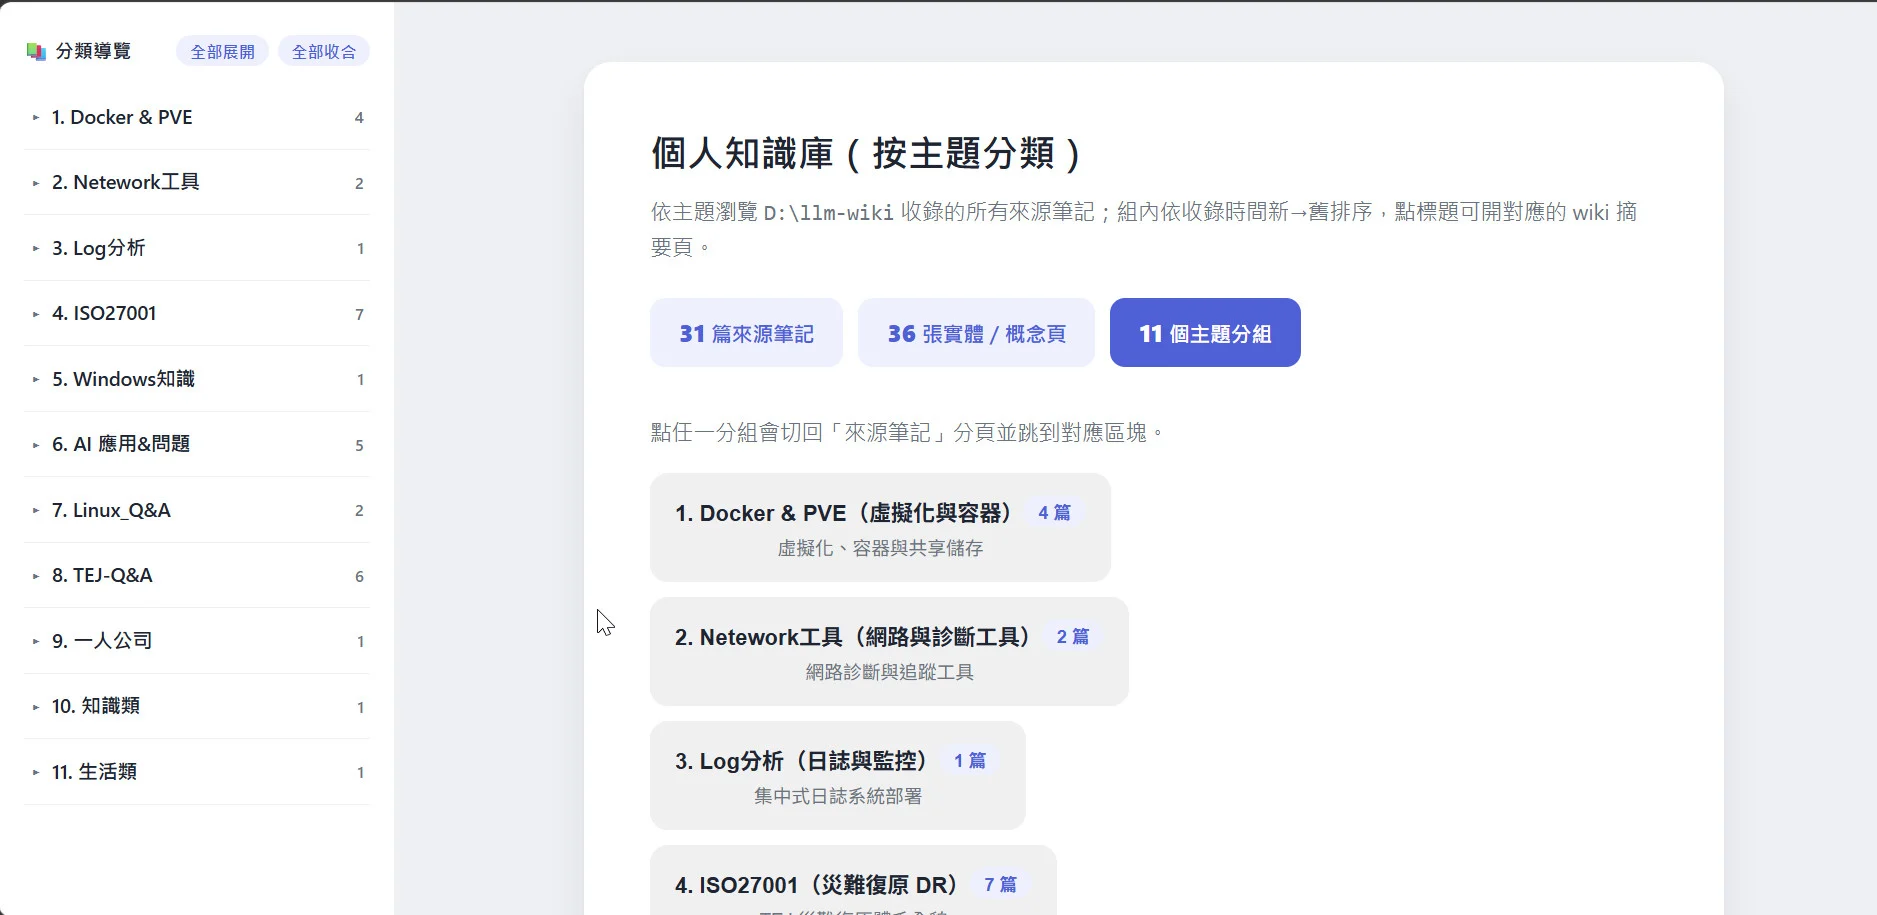Viewport: 1877px width, 915px height.
Task: Select 9. 一人公司 in the sidebar
Action: (x=197, y=641)
